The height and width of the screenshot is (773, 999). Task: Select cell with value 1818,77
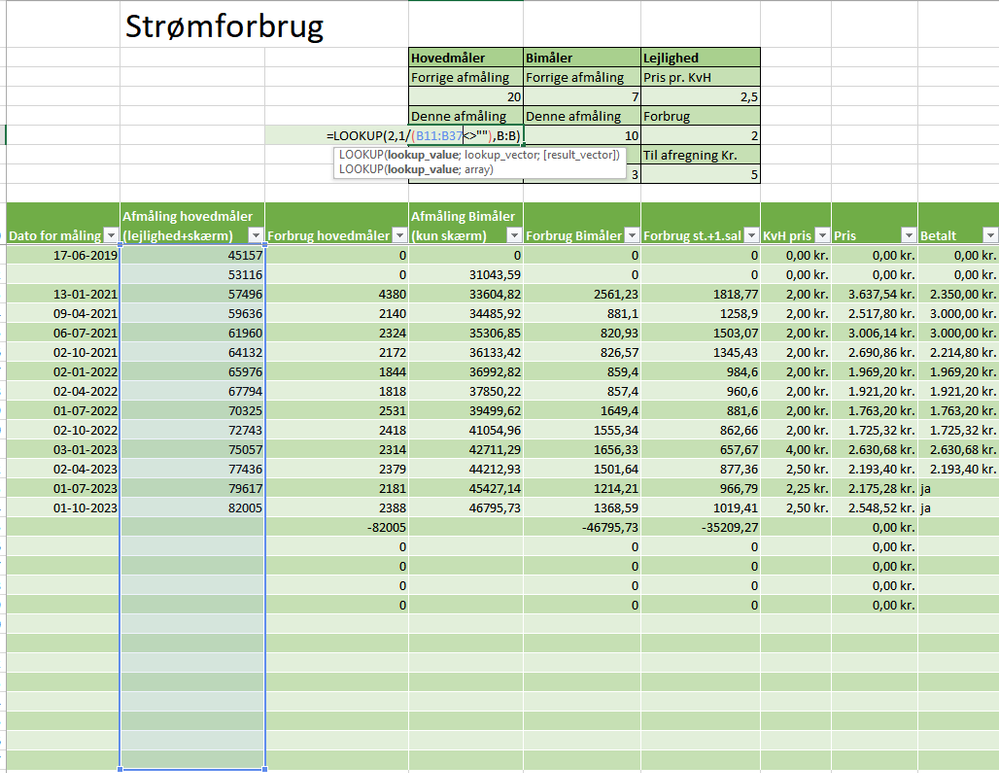point(700,294)
